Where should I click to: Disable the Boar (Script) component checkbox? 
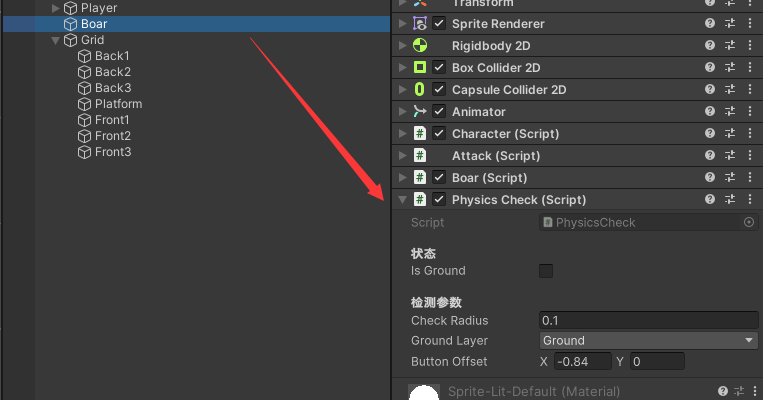tap(439, 178)
